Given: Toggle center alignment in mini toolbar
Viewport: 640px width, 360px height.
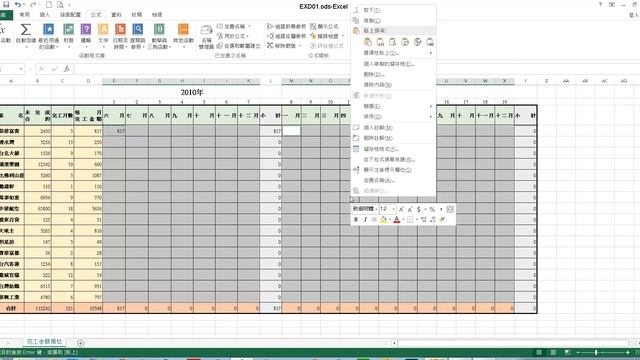Looking at the screenshot, I should [x=374, y=220].
